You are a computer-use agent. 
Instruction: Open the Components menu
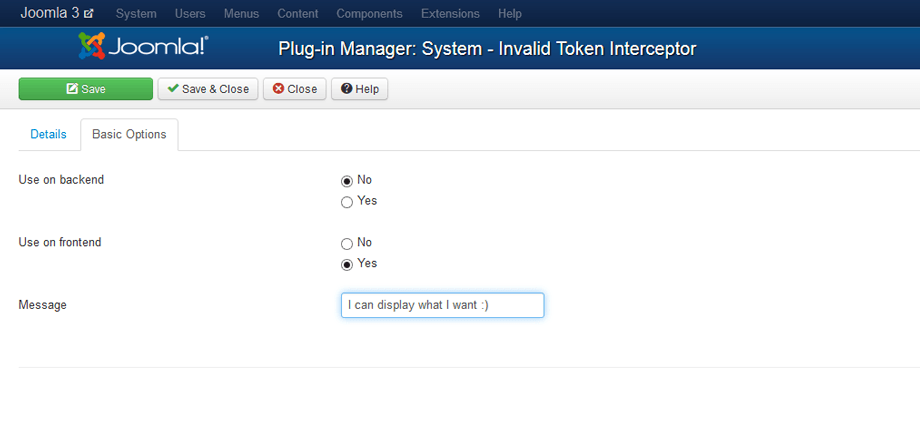point(370,14)
